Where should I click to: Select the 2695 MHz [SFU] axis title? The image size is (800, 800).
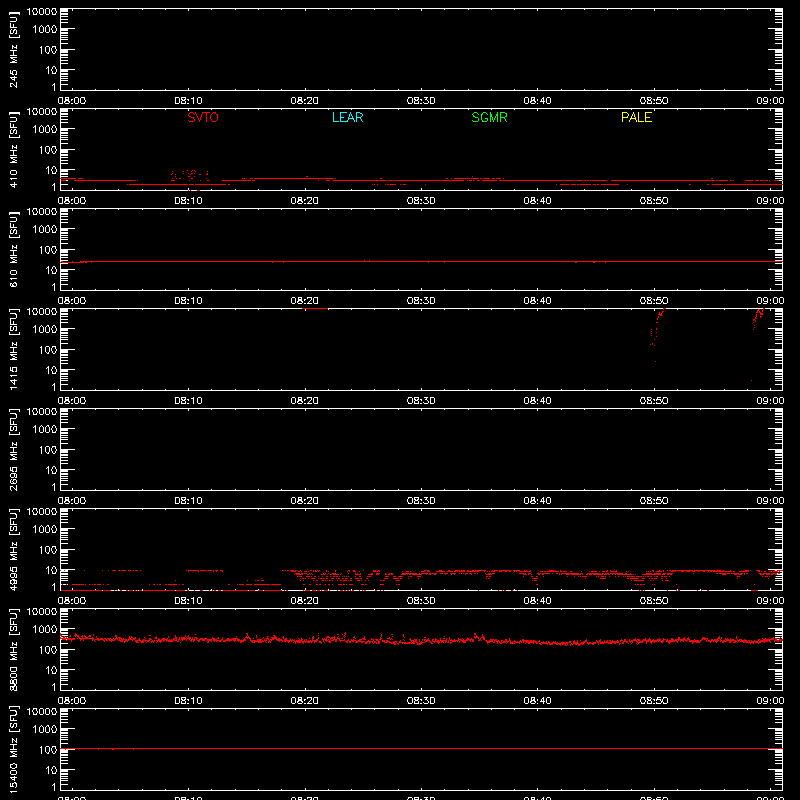[13, 449]
